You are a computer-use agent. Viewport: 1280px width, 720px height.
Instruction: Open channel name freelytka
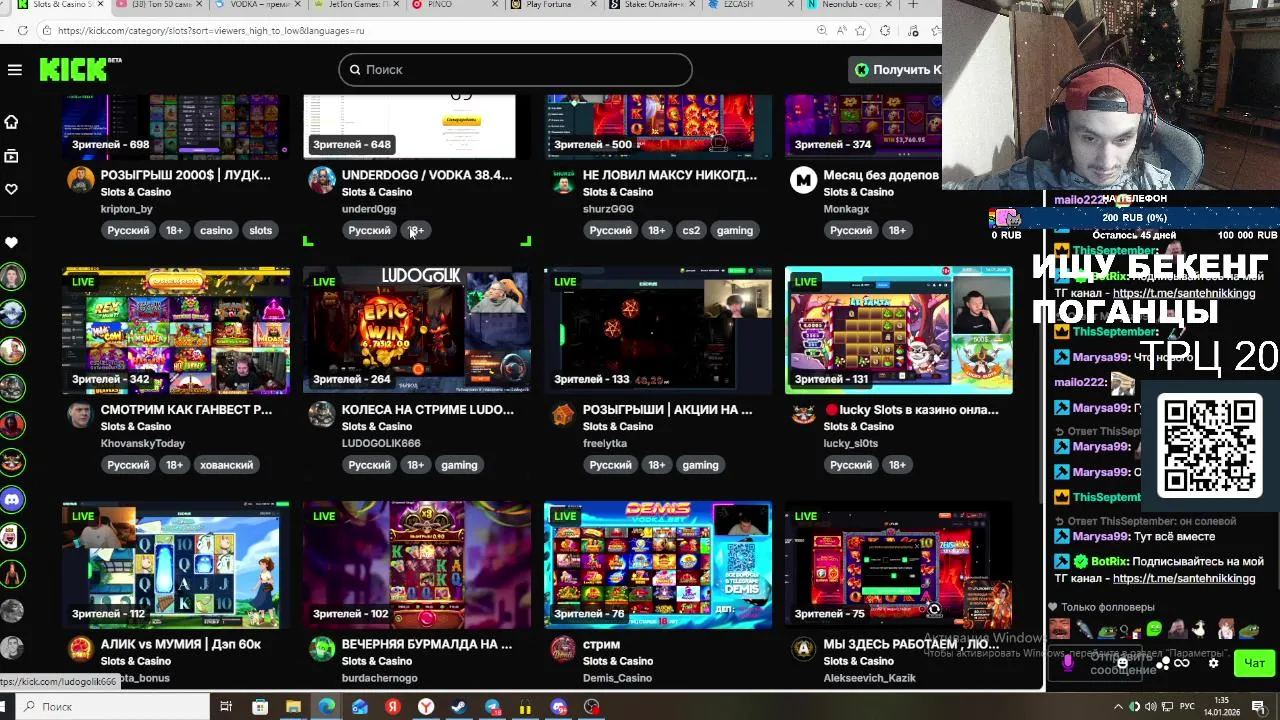click(605, 443)
